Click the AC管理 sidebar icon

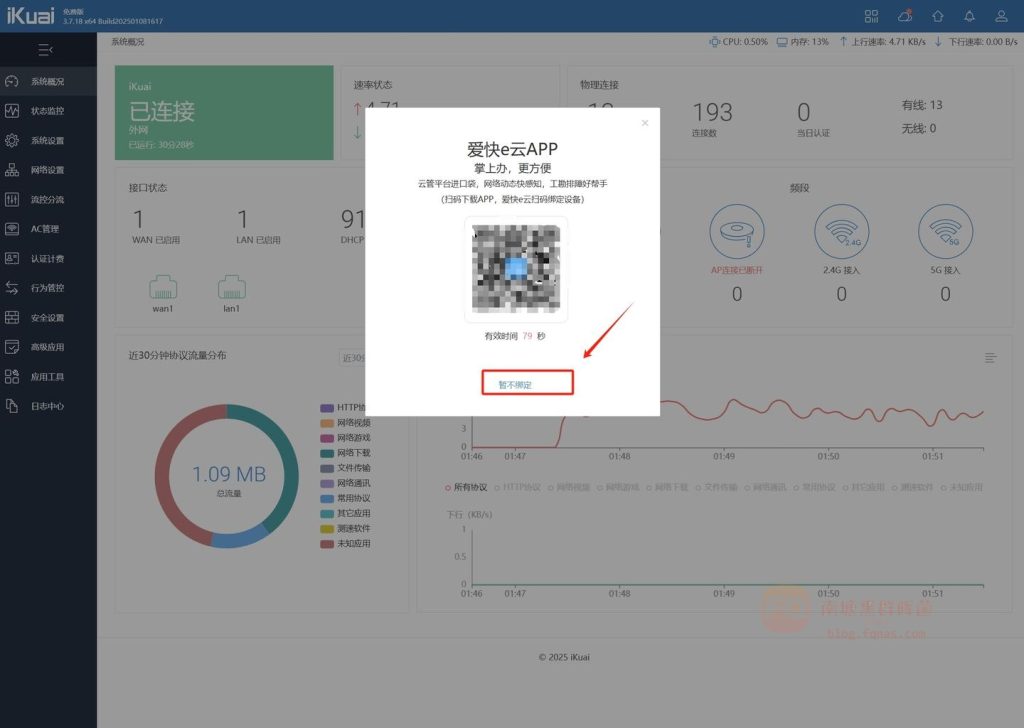click(x=13, y=229)
